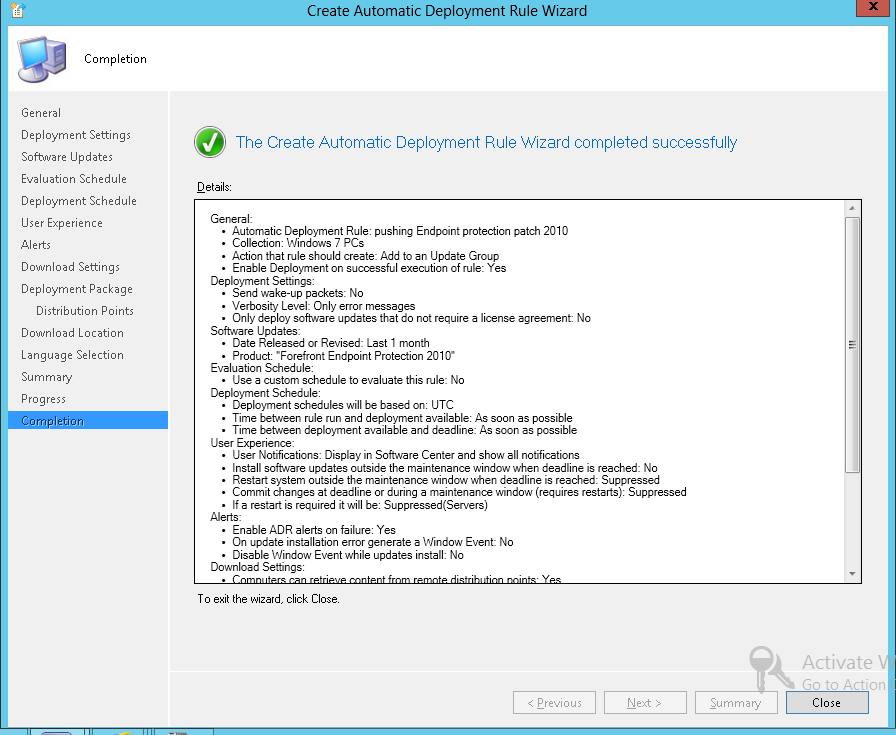Click 'Action that rule should create' line

coord(365,255)
